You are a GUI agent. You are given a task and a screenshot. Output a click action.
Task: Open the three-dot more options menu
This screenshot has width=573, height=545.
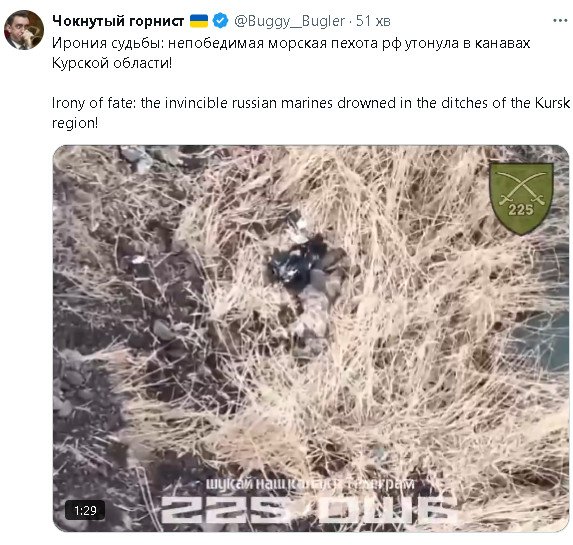pyautogui.click(x=560, y=21)
